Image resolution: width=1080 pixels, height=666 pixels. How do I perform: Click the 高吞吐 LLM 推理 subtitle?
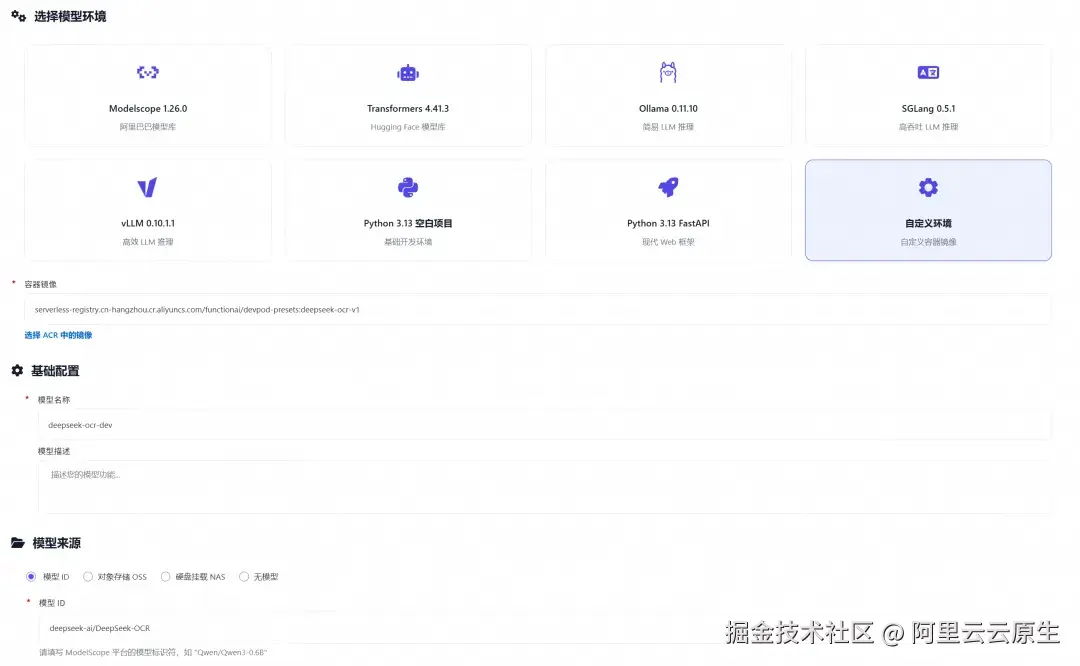point(928,127)
